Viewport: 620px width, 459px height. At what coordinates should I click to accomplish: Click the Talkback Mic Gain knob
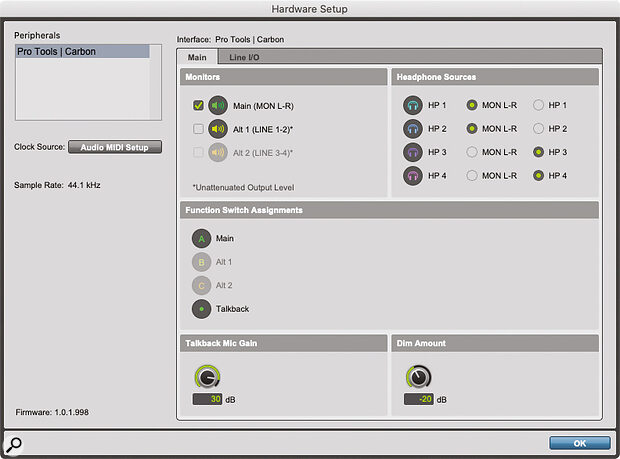[207, 377]
